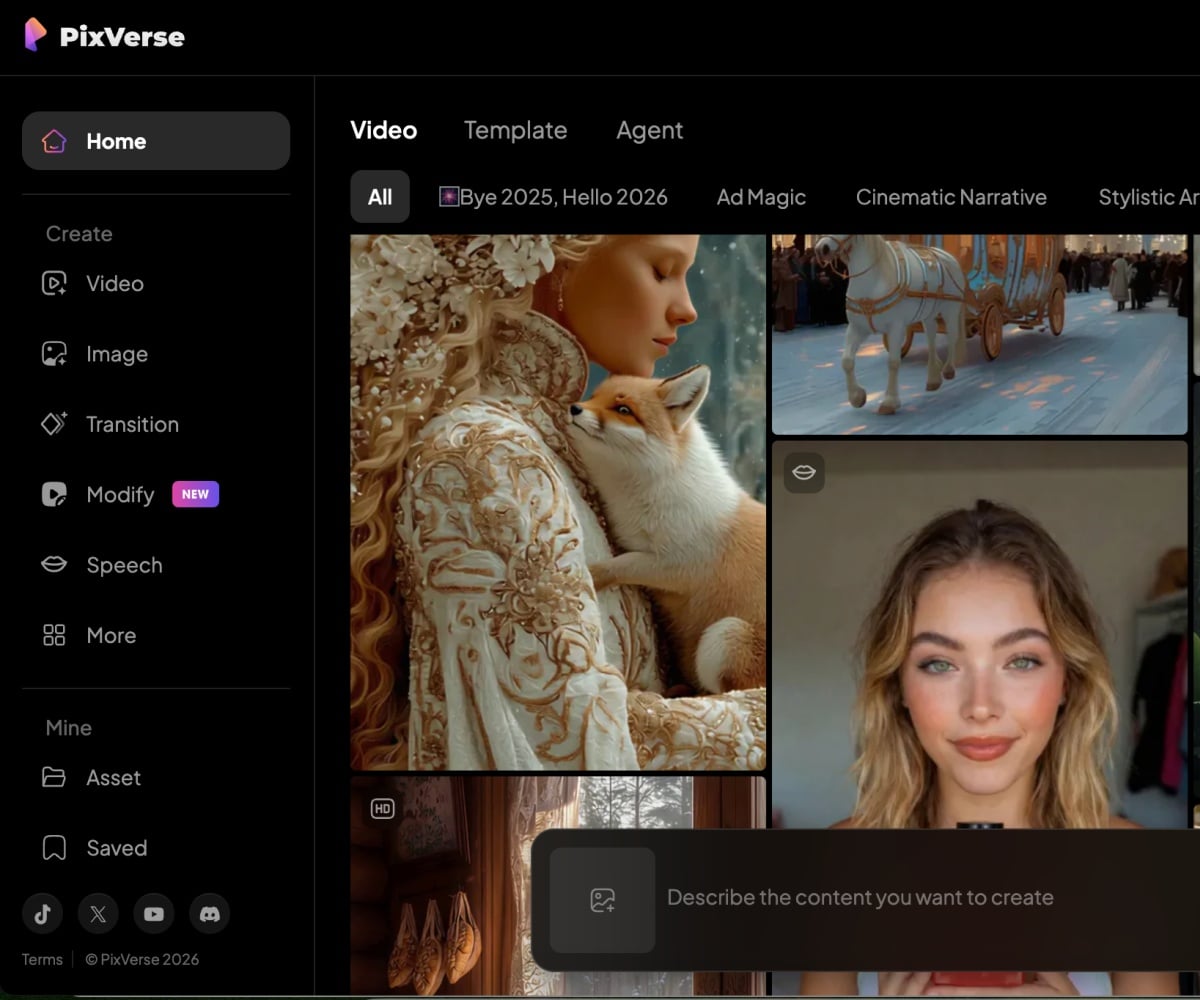1200x1000 pixels.
Task: Open the Home page in sidebar
Action: pos(156,141)
